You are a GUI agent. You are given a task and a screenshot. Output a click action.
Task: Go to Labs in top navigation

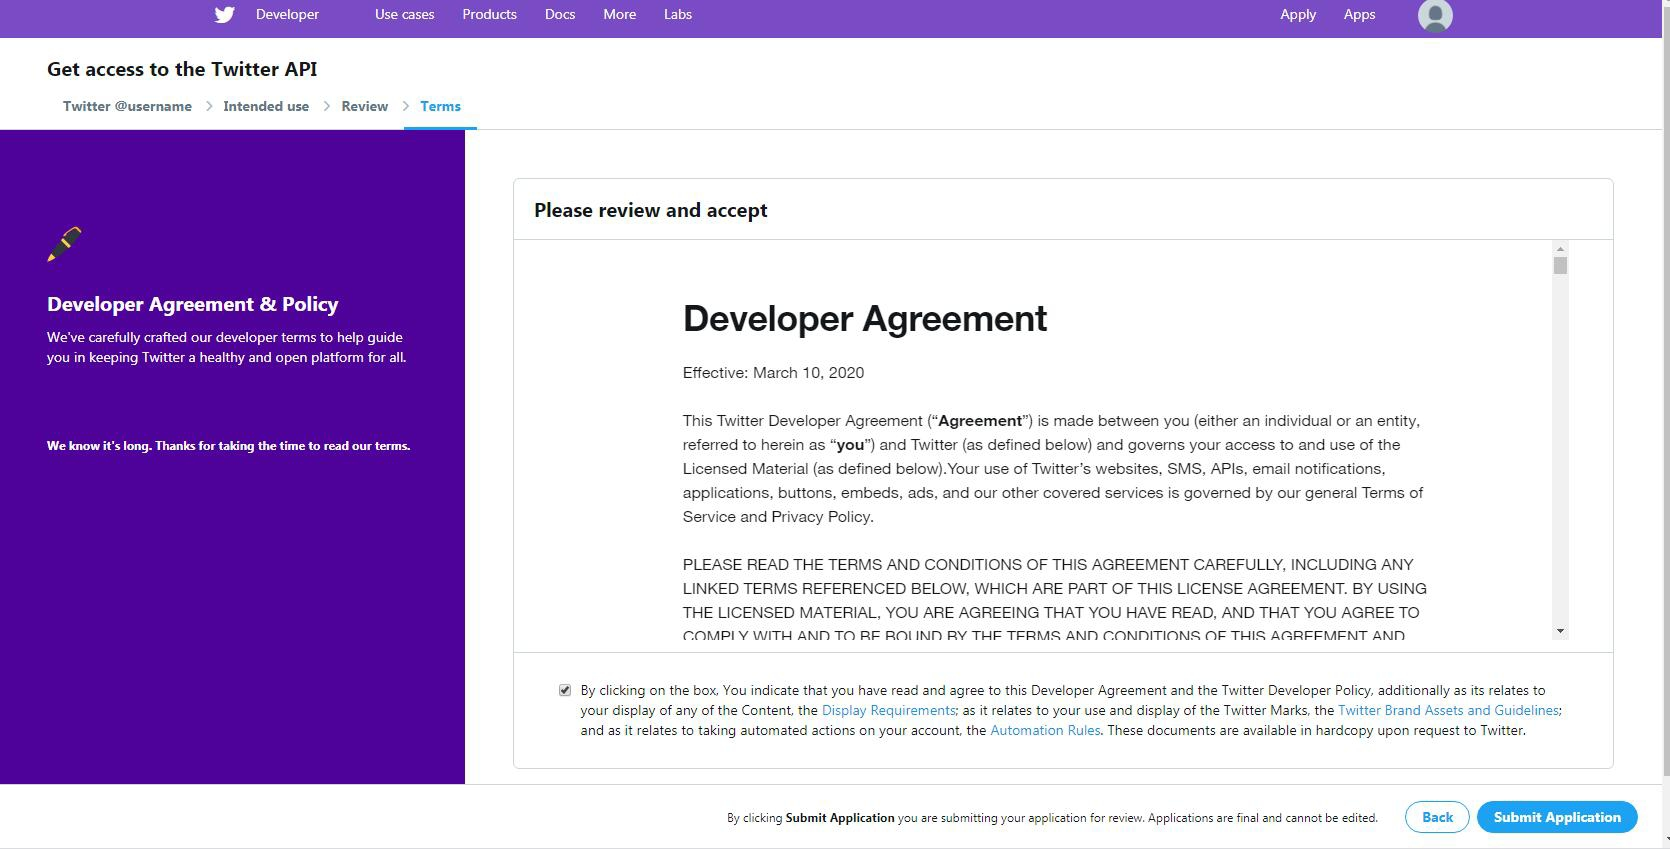coord(678,14)
